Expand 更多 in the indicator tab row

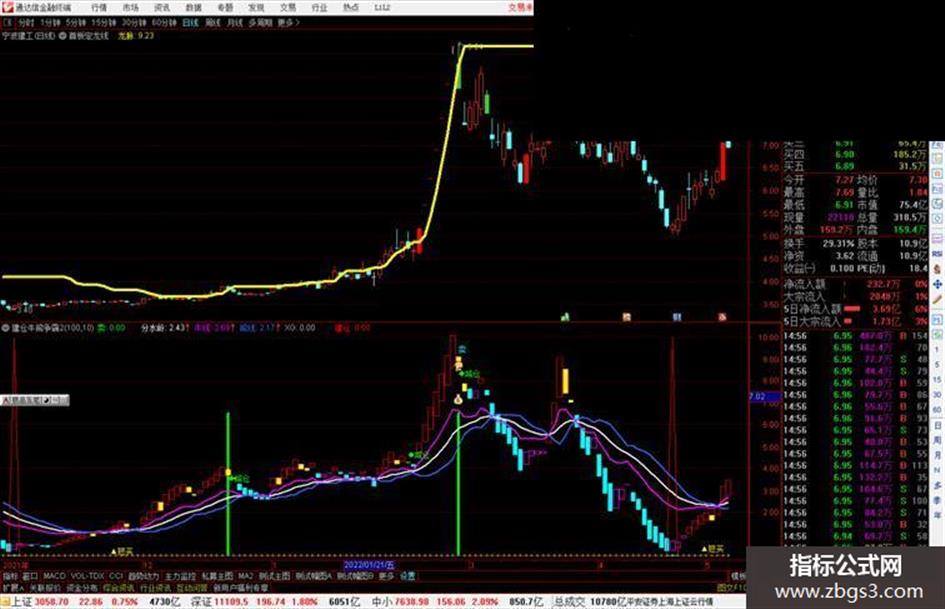[386, 576]
